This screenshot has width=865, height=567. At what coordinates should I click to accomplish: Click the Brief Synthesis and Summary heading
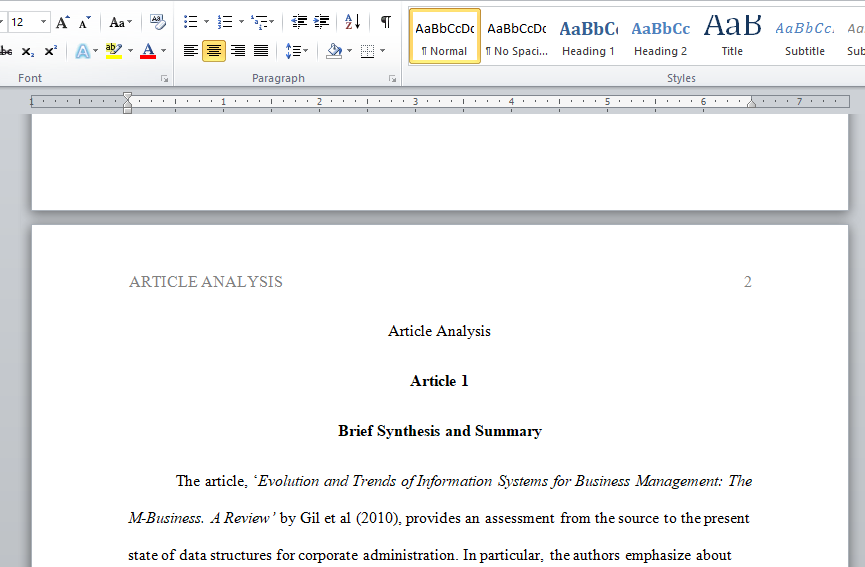(x=440, y=431)
